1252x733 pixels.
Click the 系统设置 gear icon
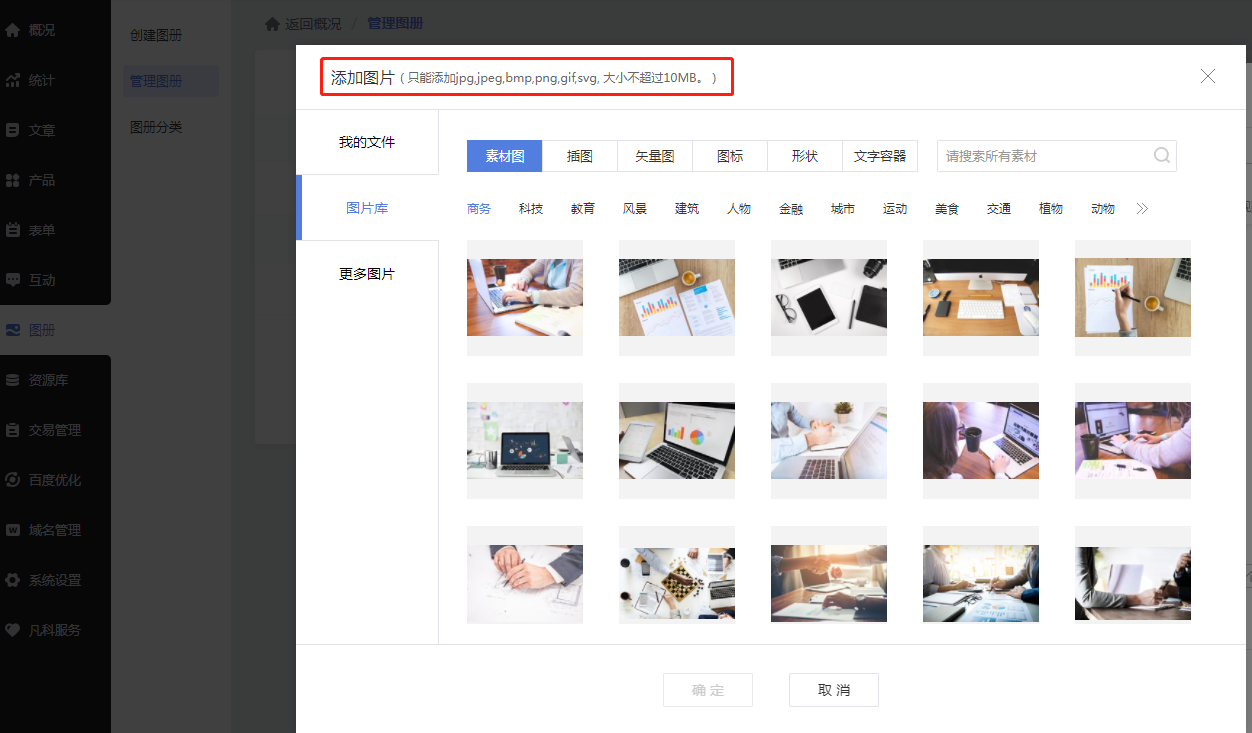click(13, 580)
